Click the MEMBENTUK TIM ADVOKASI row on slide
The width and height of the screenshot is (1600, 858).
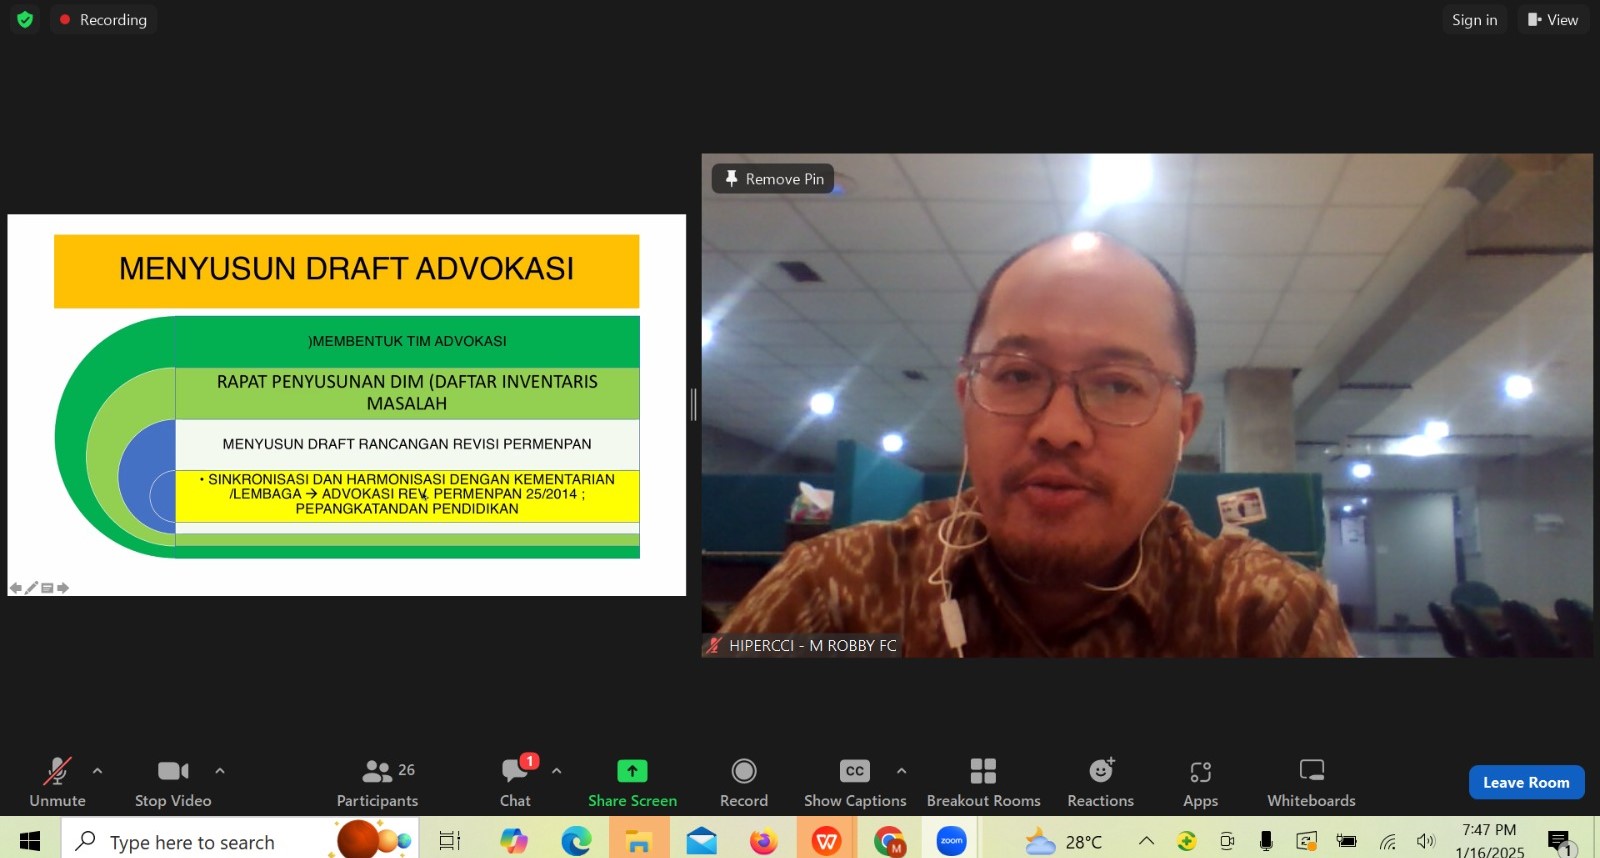[x=408, y=341]
